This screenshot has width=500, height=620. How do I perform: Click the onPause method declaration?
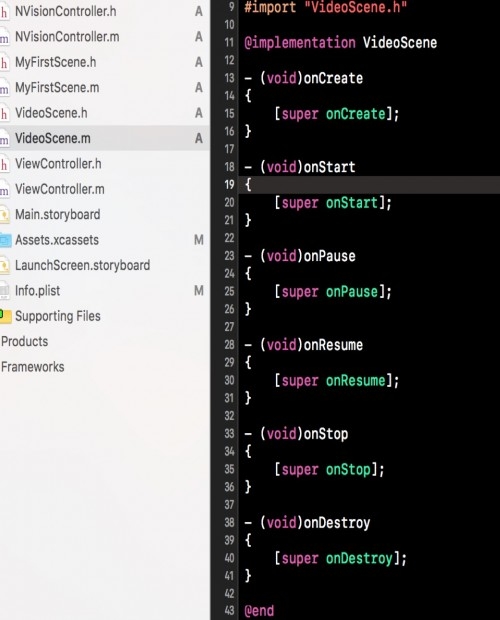click(x=300, y=256)
